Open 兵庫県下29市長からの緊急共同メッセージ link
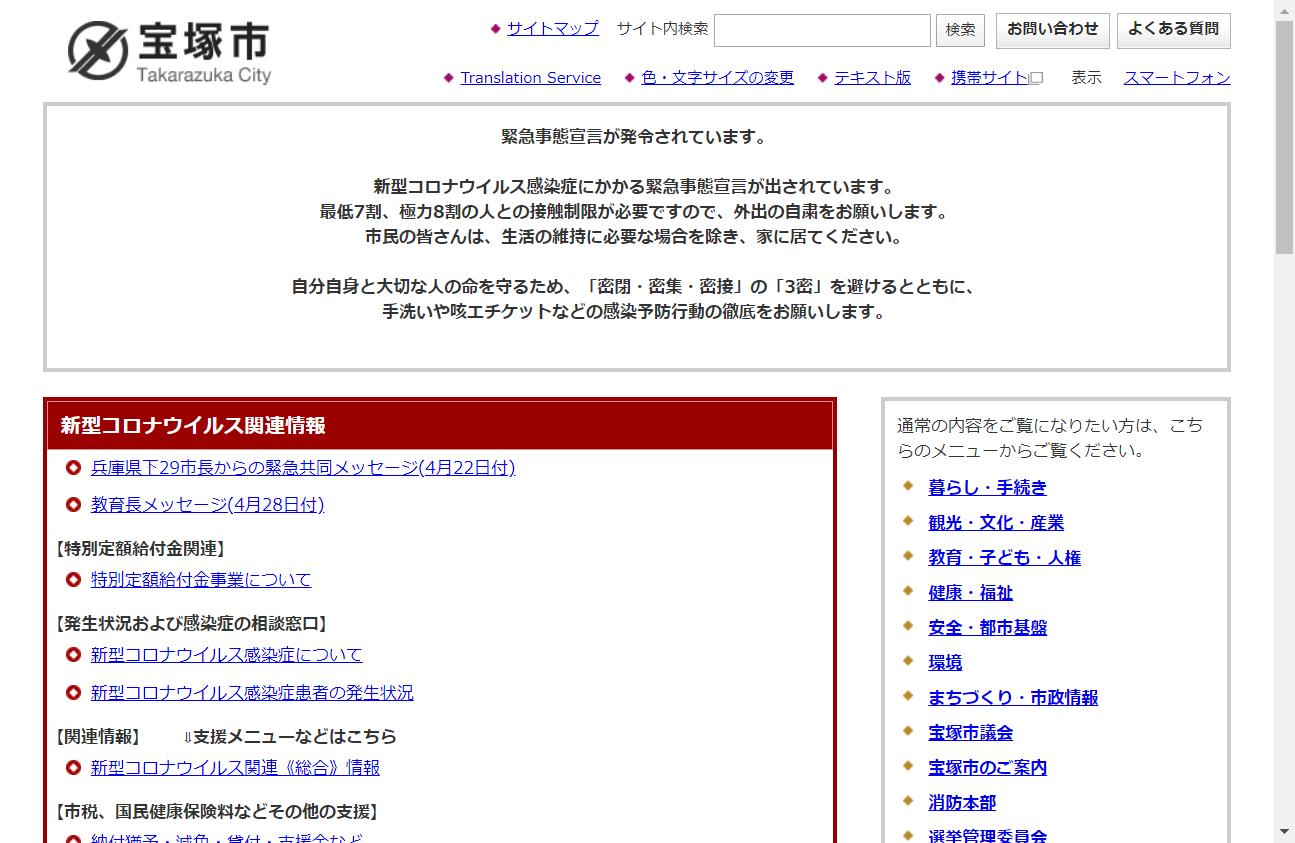This screenshot has height=843, width=1295. (302, 468)
